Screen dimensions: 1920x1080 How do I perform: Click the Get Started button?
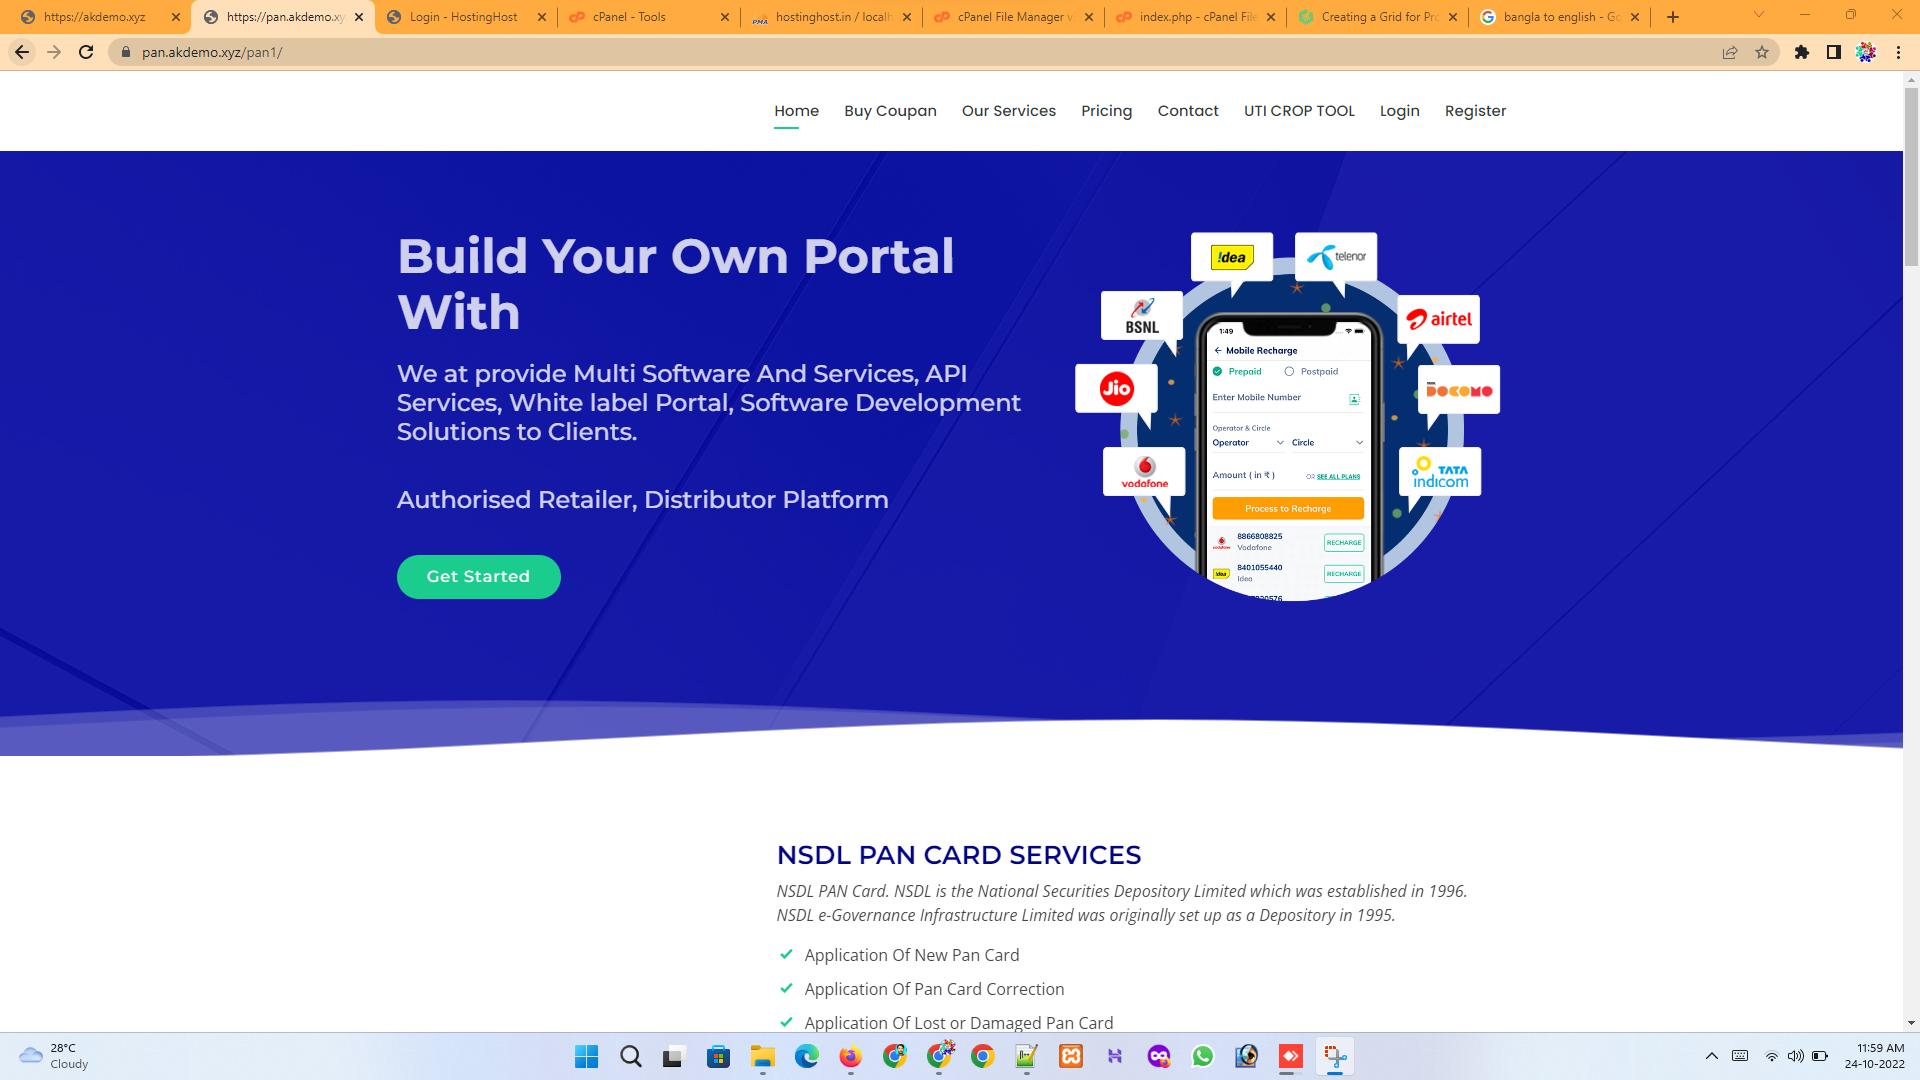pos(478,577)
